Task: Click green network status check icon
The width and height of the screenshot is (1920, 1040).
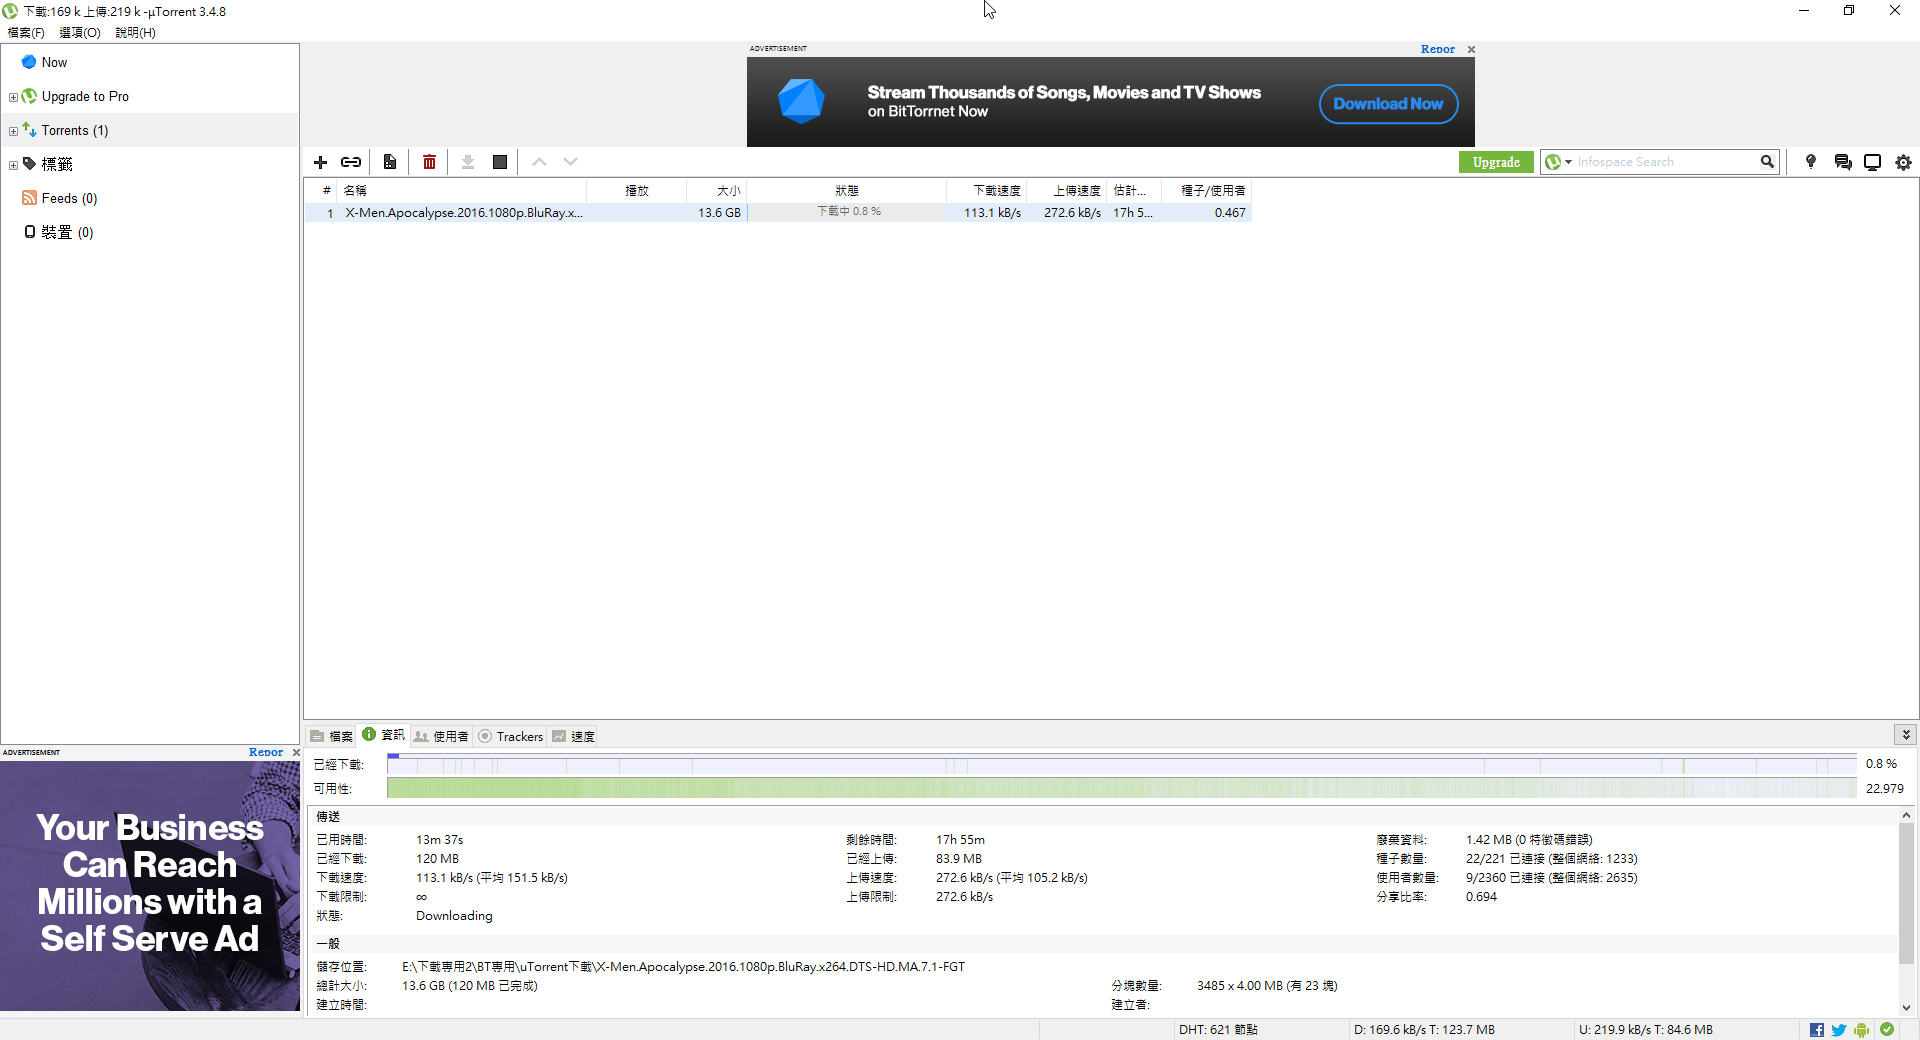Action: point(1887,1029)
